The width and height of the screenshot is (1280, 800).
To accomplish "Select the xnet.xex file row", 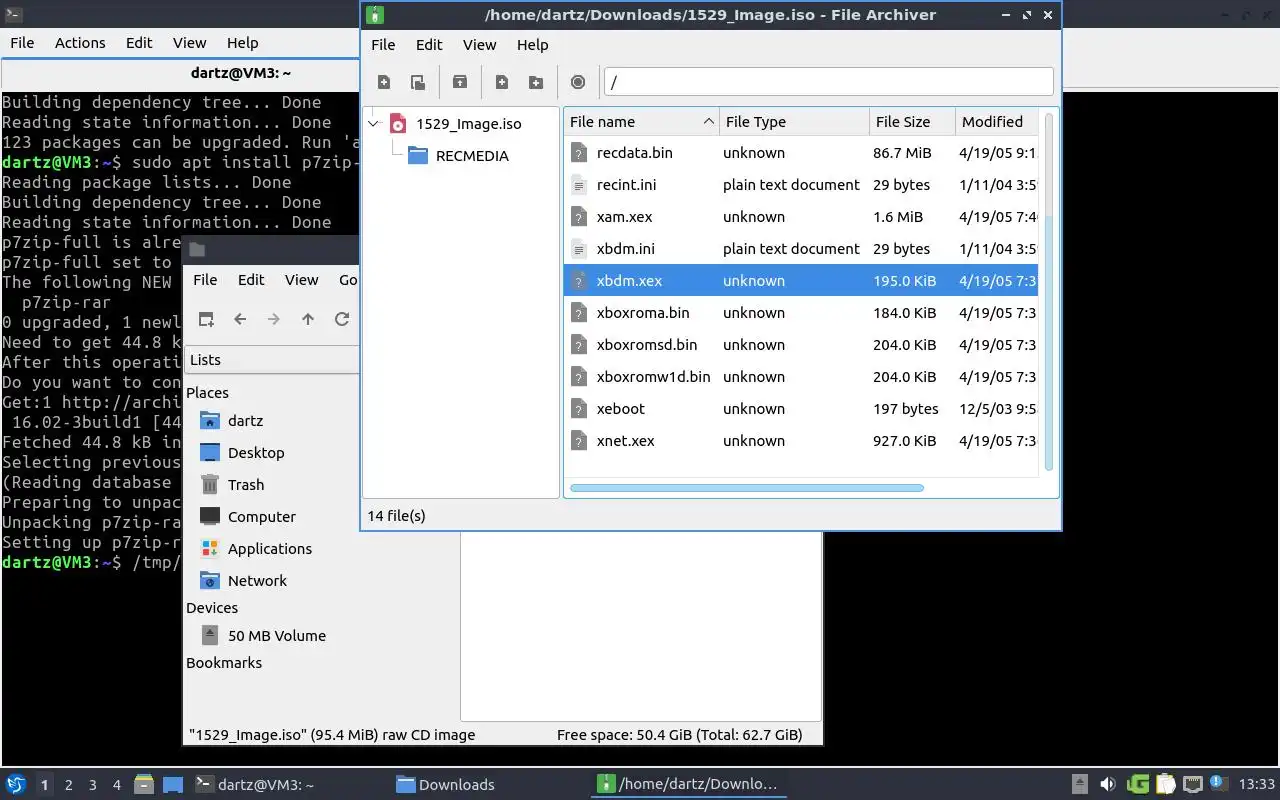I will point(802,441).
